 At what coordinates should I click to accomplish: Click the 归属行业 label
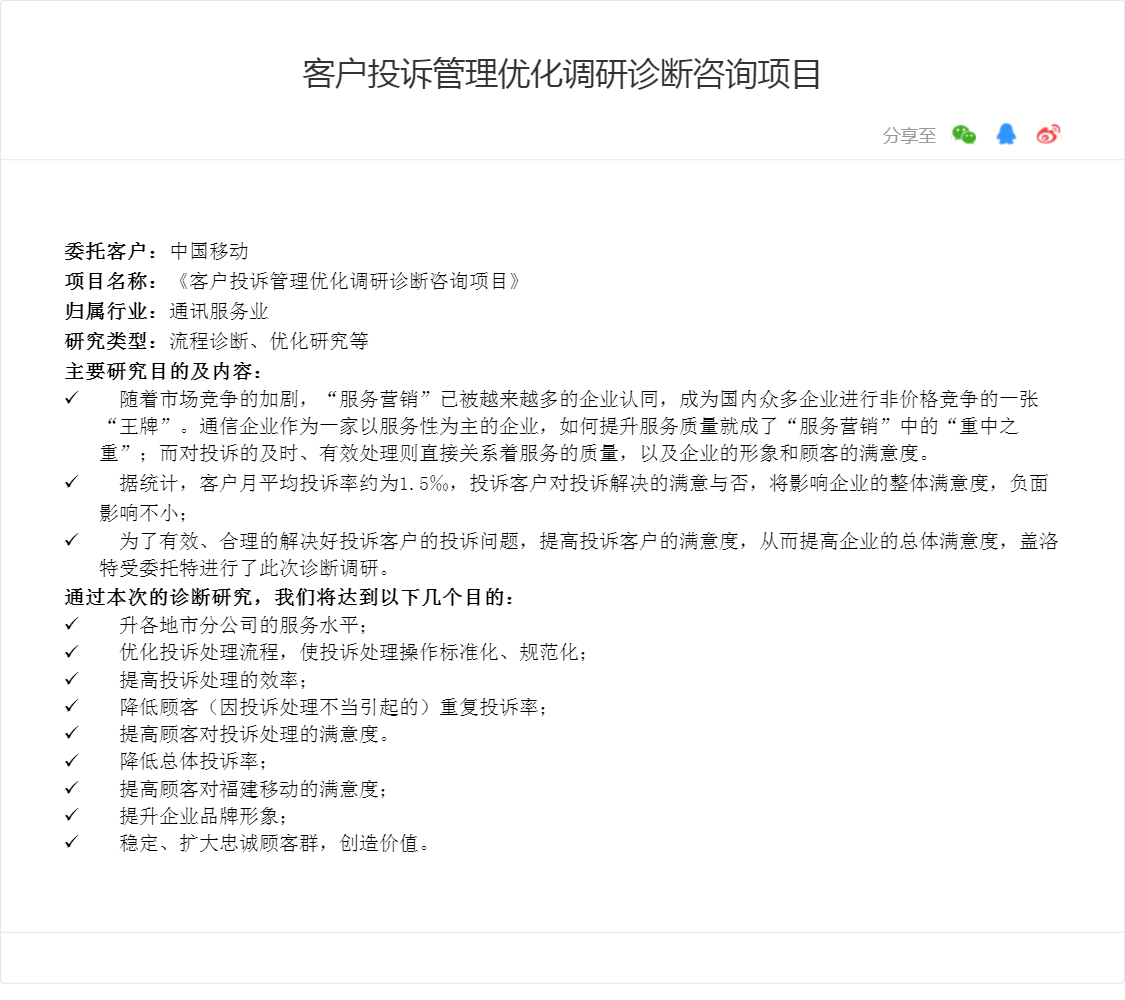tap(111, 311)
